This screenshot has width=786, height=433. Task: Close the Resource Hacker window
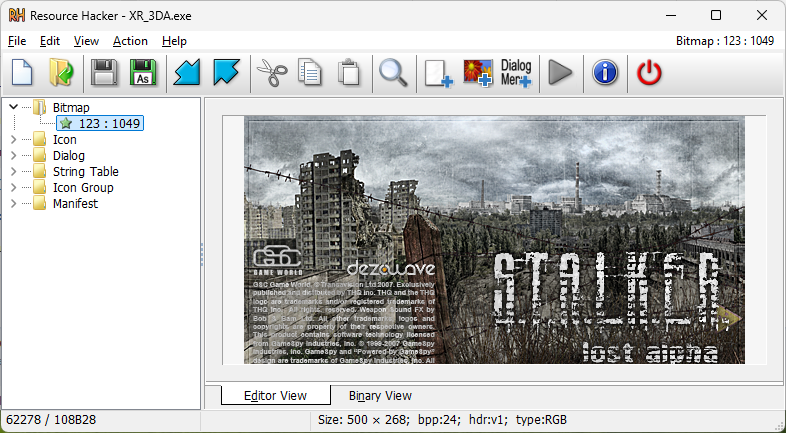pyautogui.click(x=762, y=16)
